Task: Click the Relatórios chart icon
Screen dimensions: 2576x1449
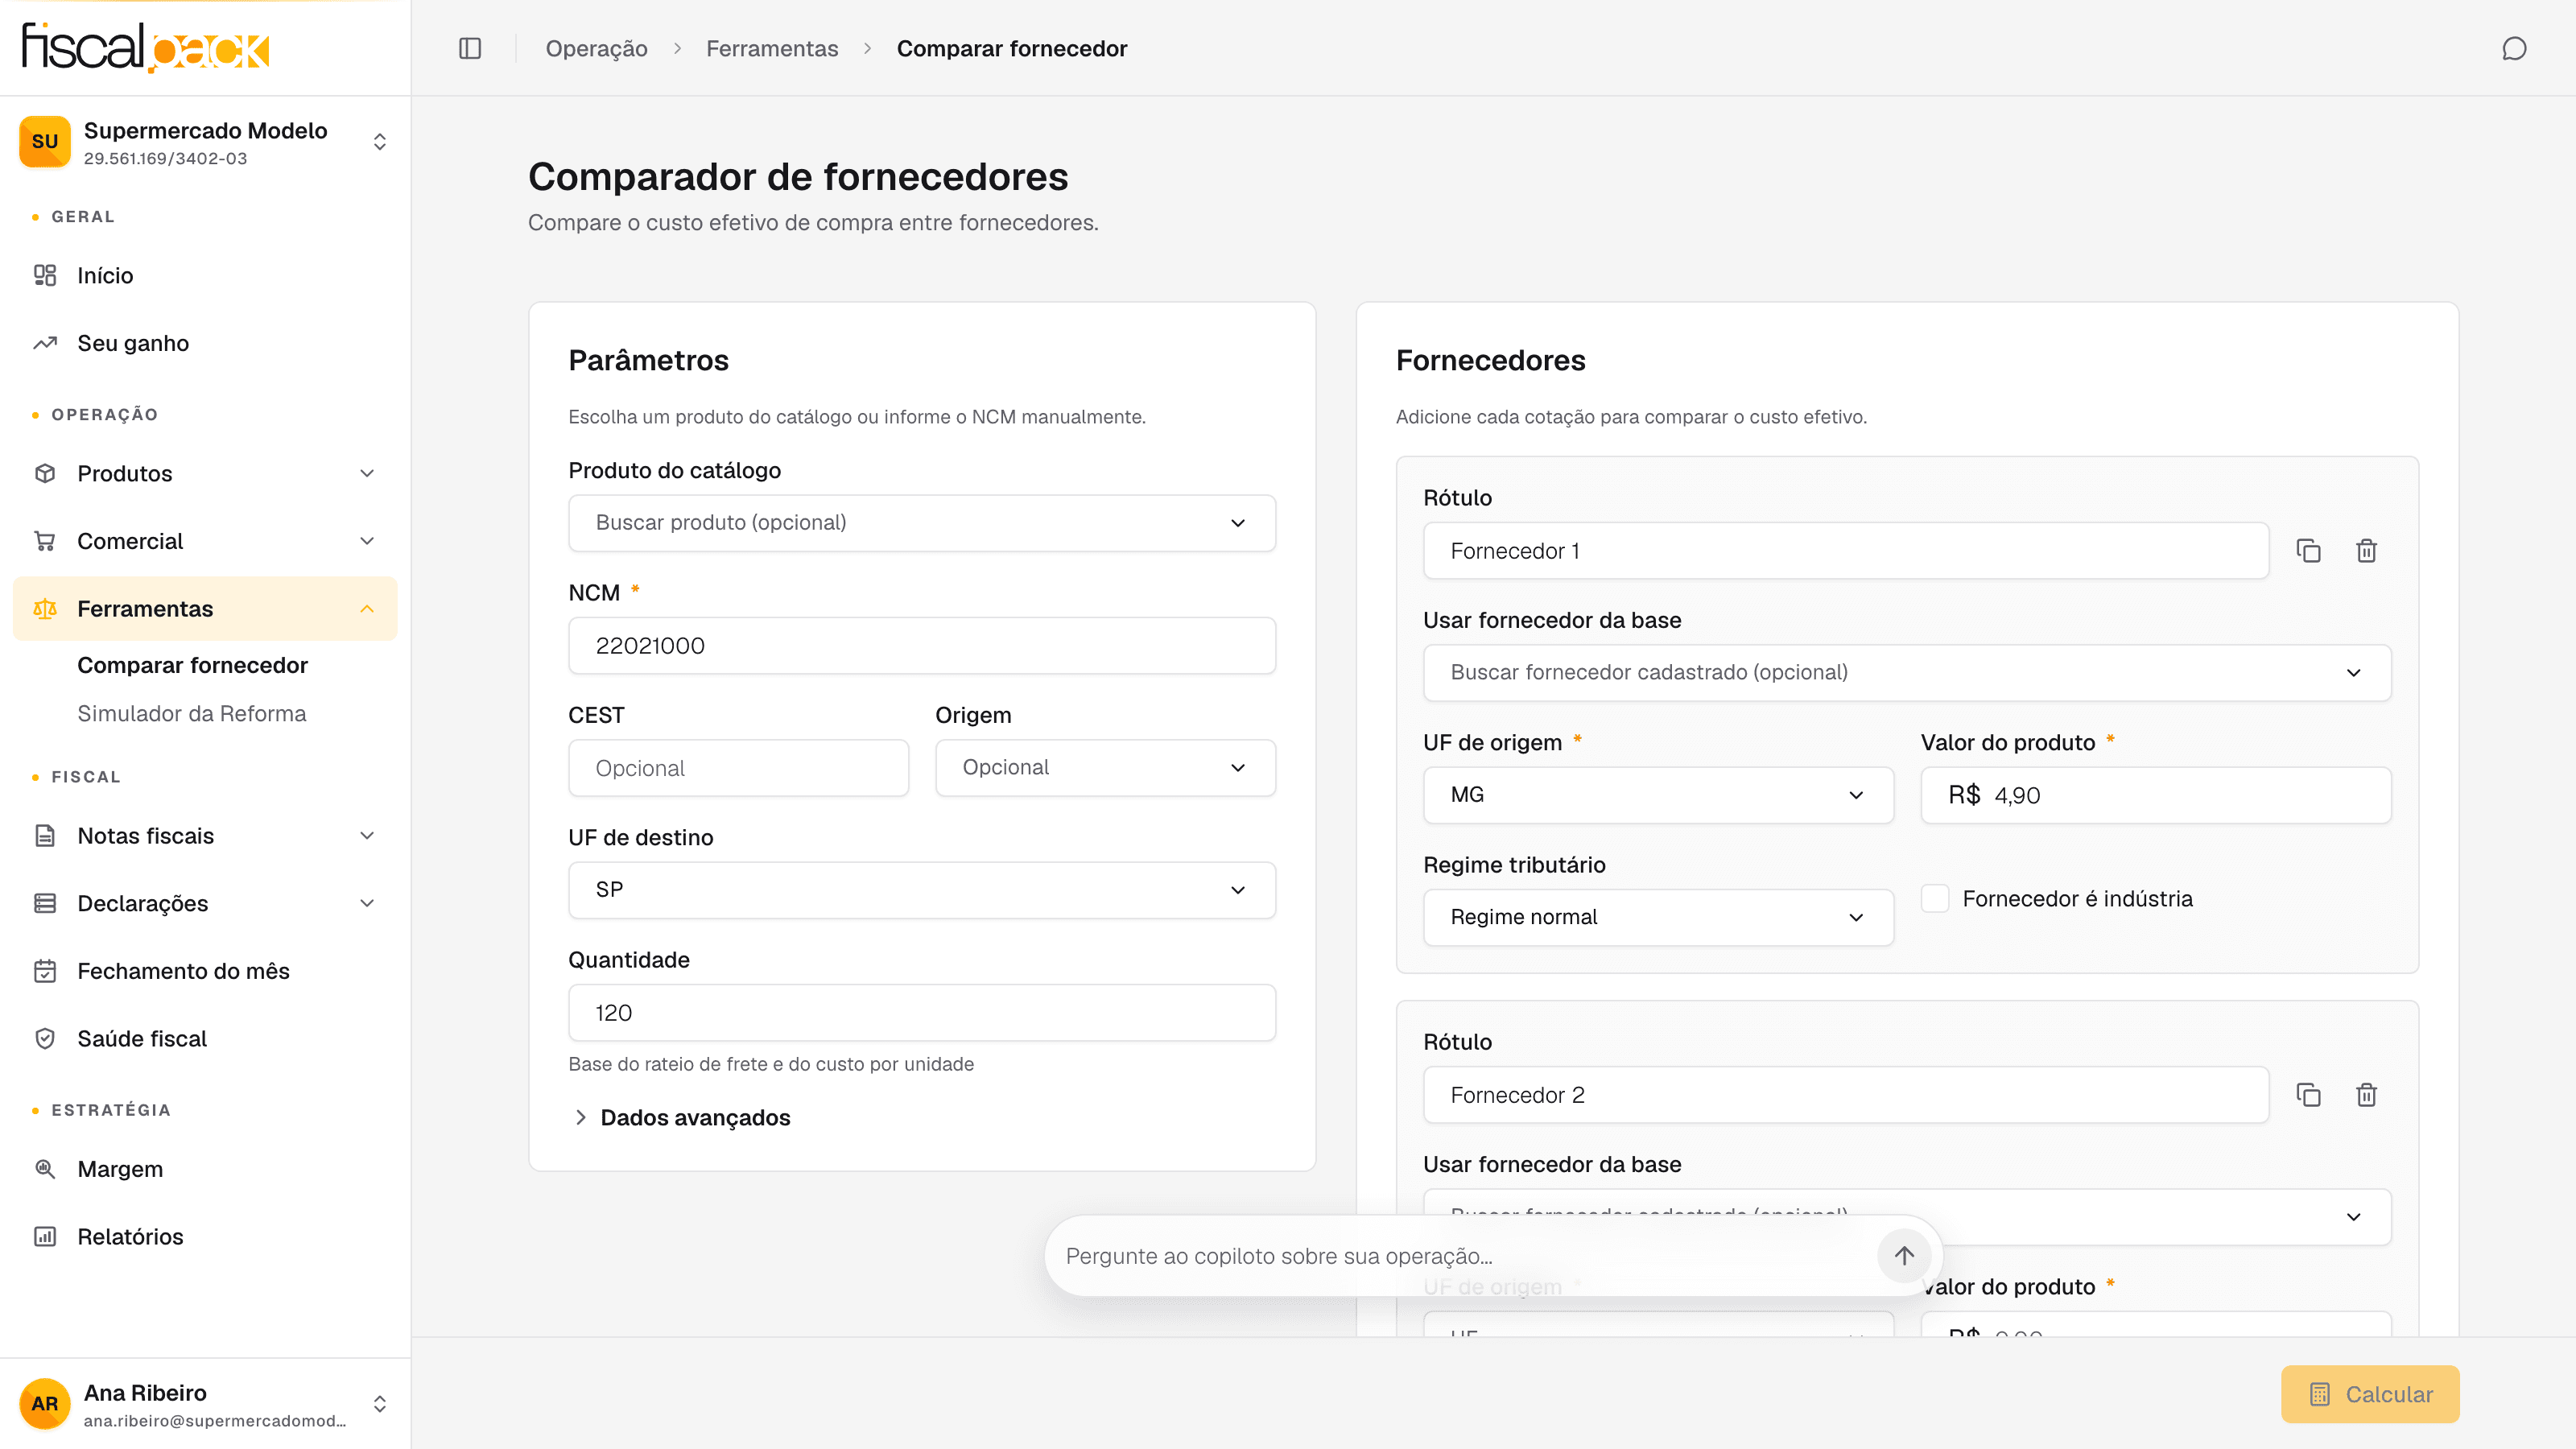Action: (45, 1237)
